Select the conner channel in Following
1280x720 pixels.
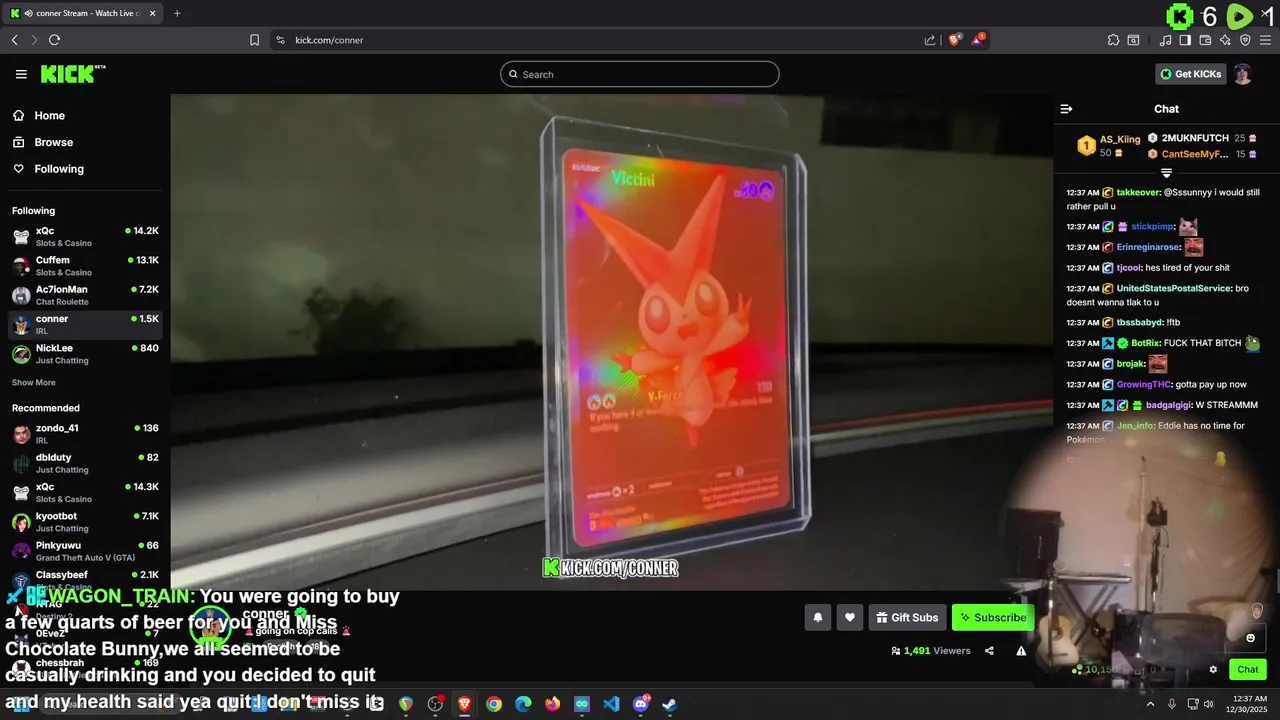click(x=85, y=324)
